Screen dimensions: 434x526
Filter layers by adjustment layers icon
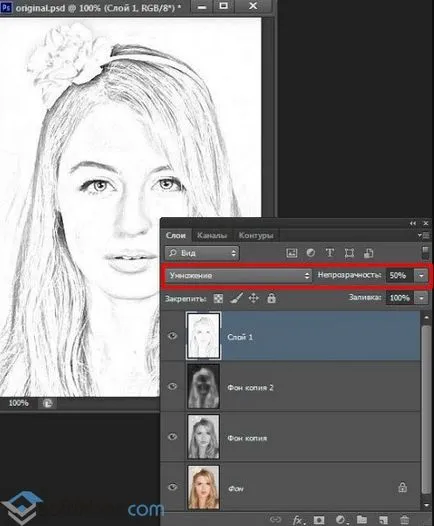point(311,253)
